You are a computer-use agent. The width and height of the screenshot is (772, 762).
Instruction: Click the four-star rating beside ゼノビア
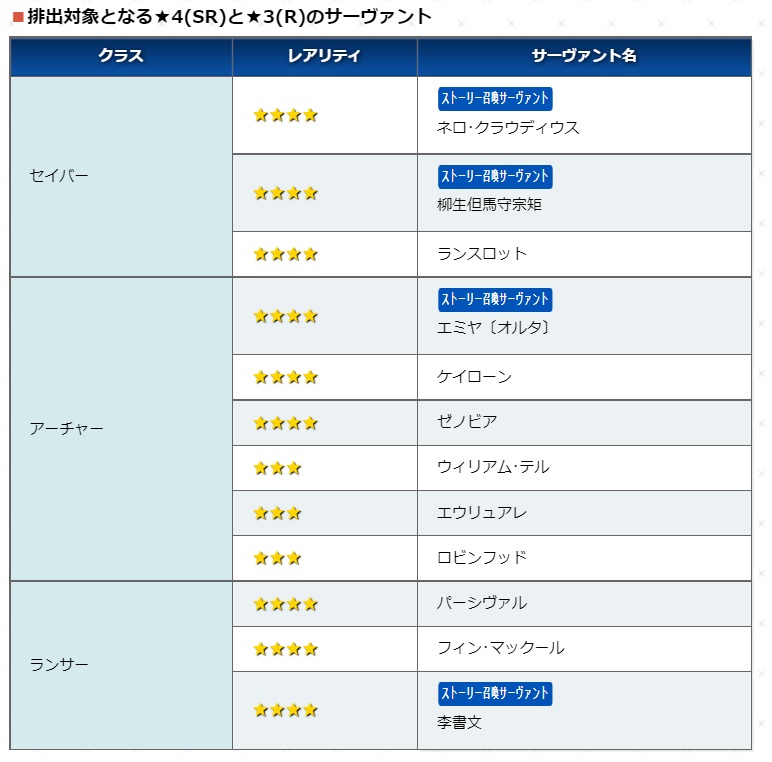pos(285,423)
